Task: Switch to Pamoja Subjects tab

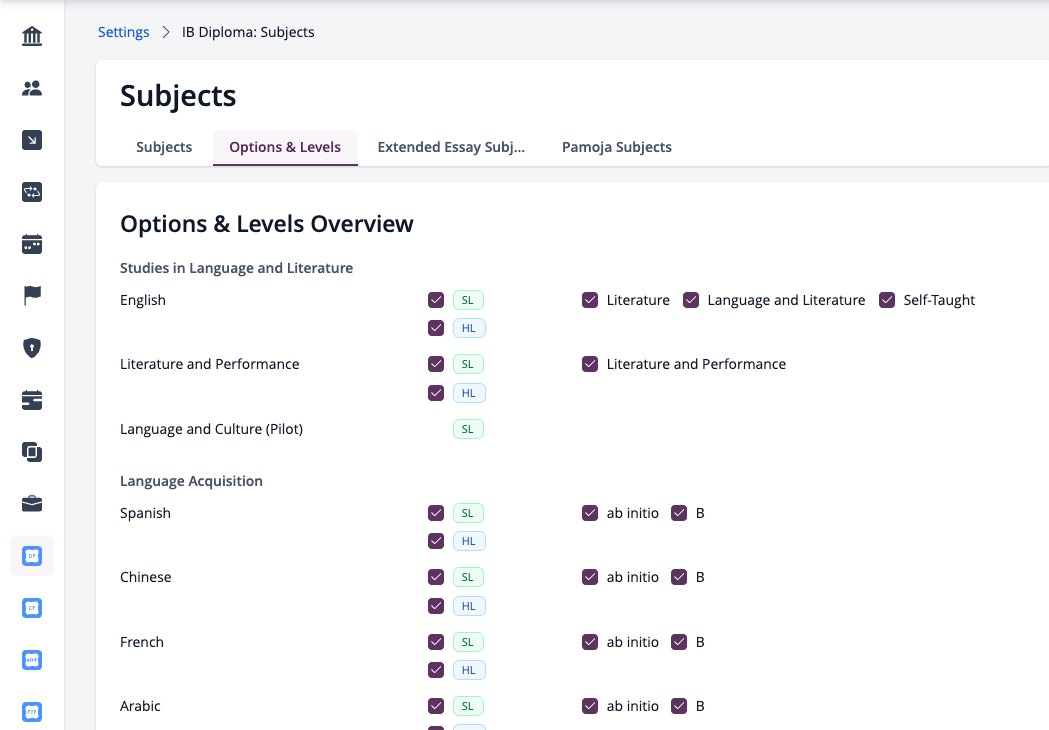Action: (x=617, y=147)
